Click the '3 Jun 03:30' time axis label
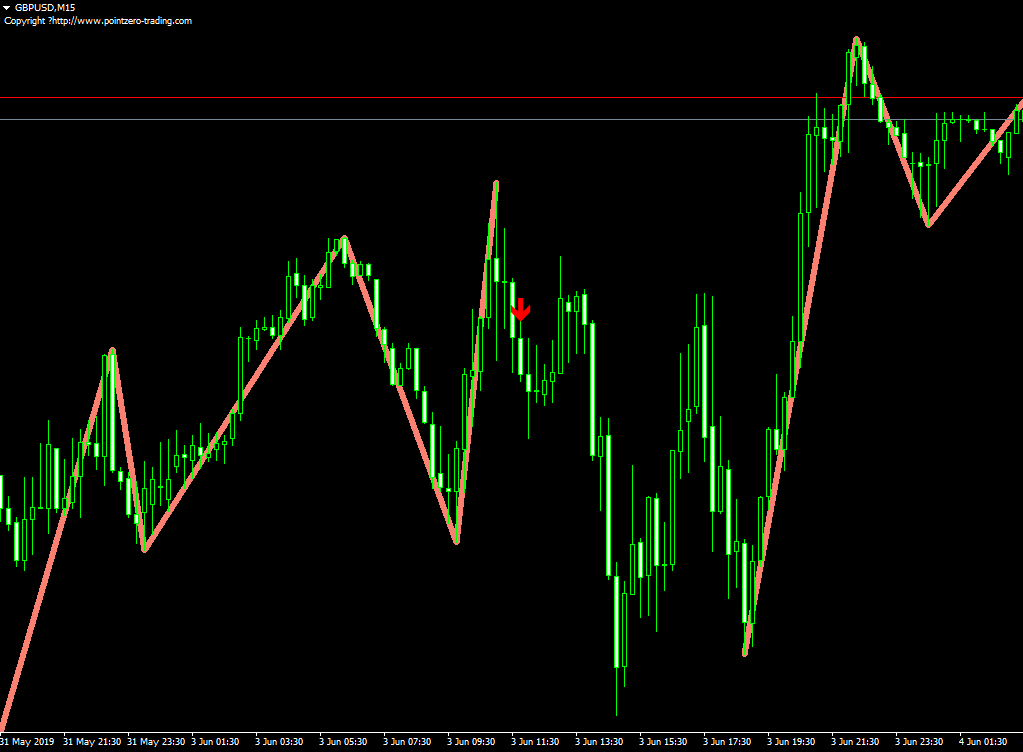 [x=279, y=742]
